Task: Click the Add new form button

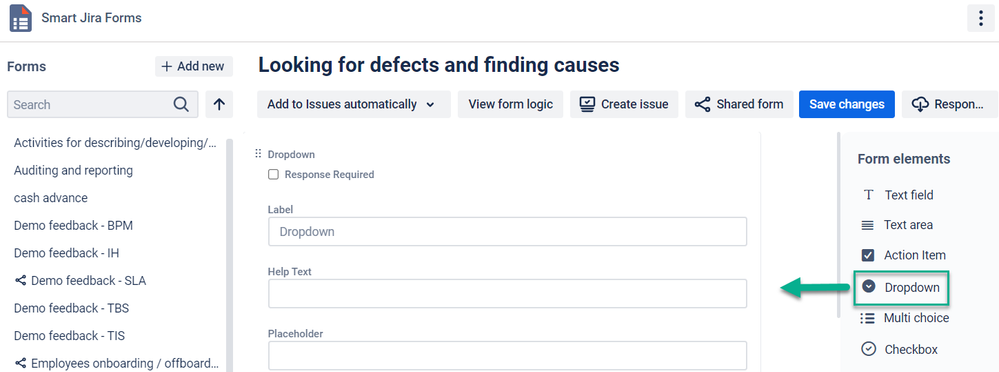Action: 194,66
